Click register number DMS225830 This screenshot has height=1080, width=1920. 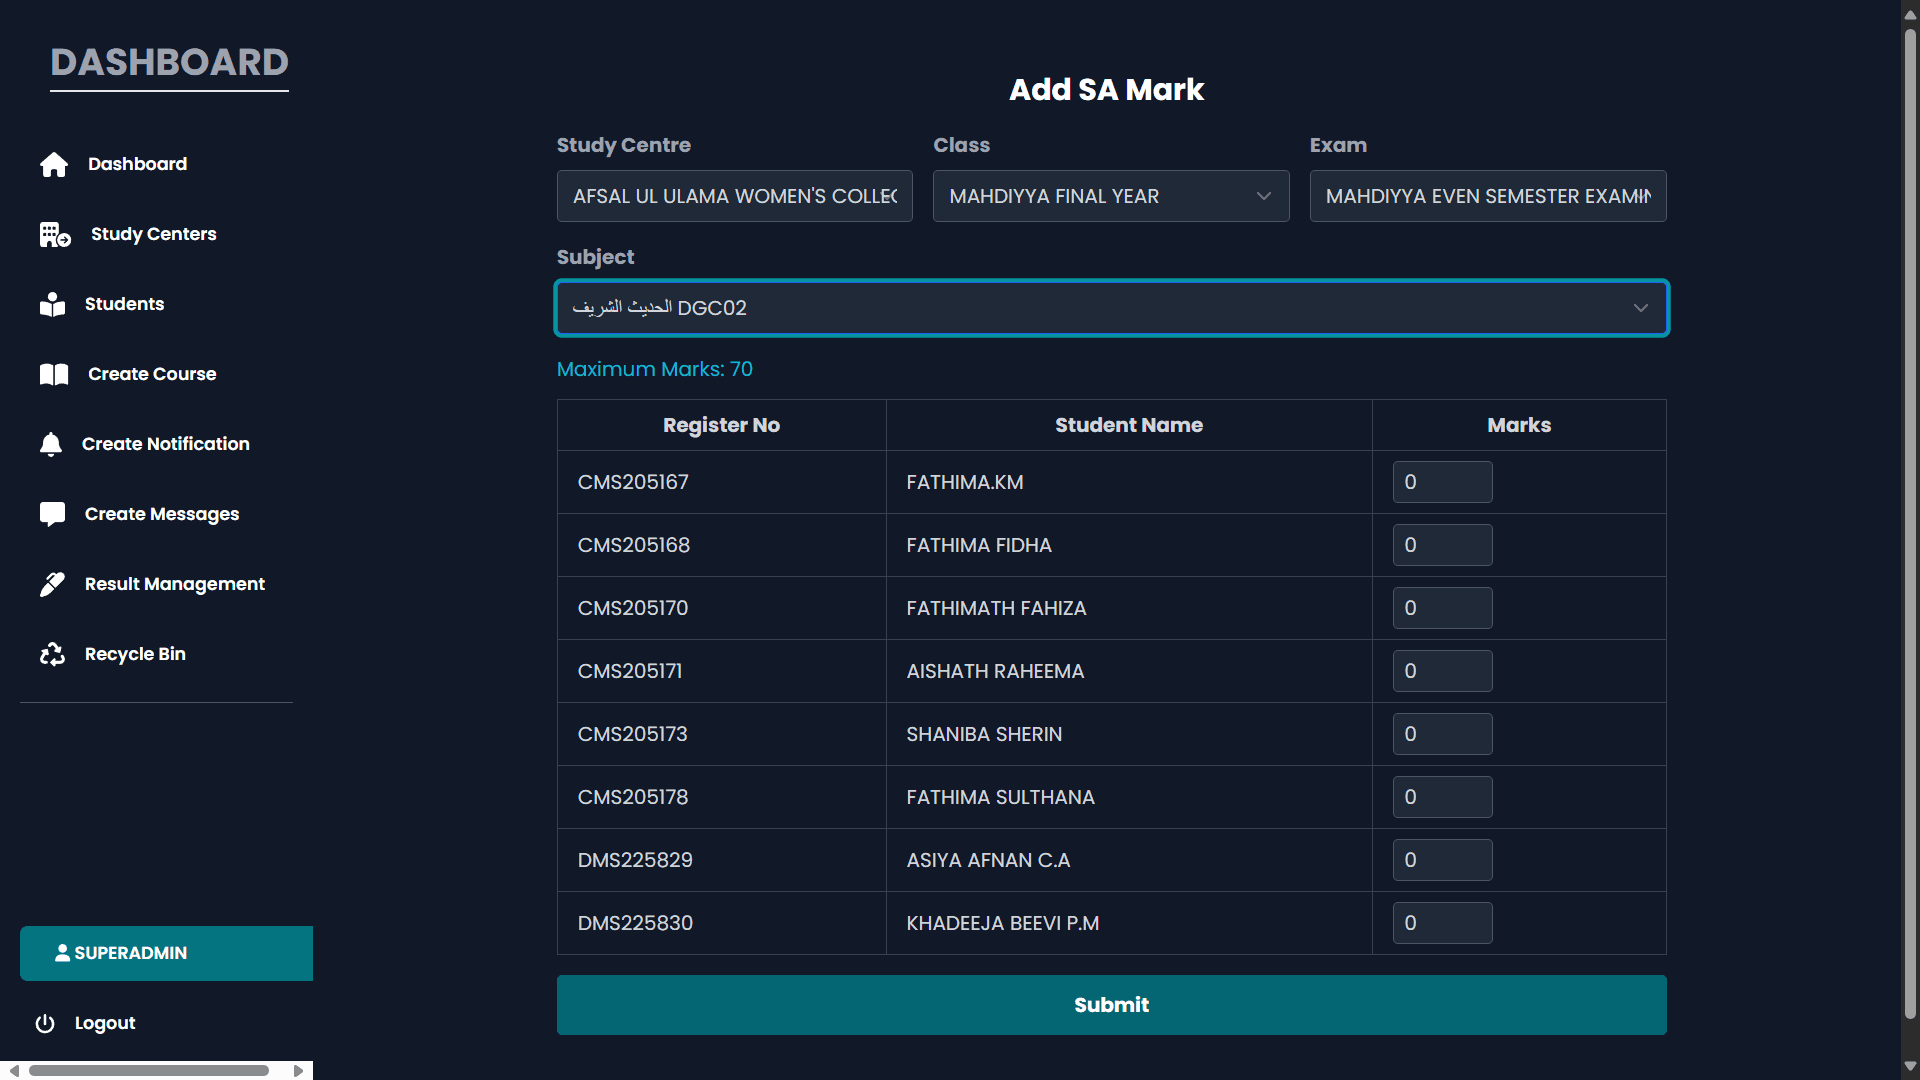[x=635, y=923]
